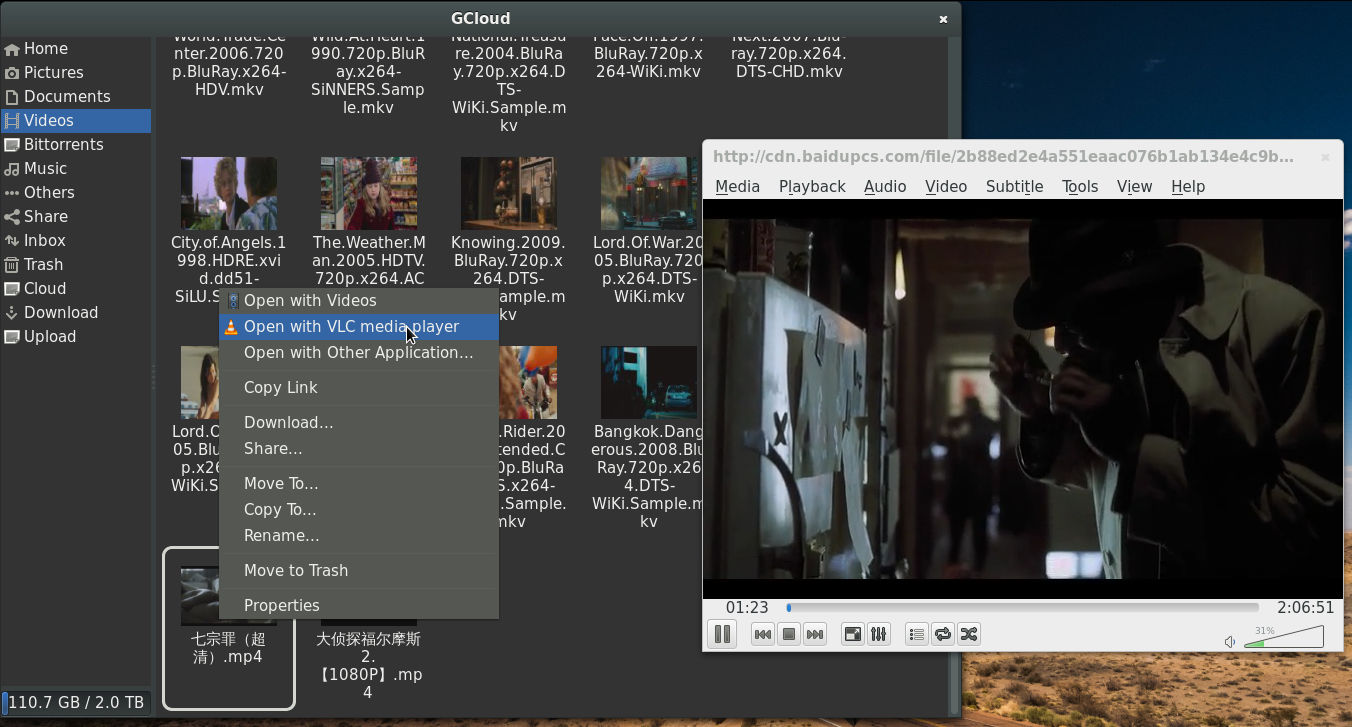
Task: Select Videos category in sidebar
Action: (76, 120)
